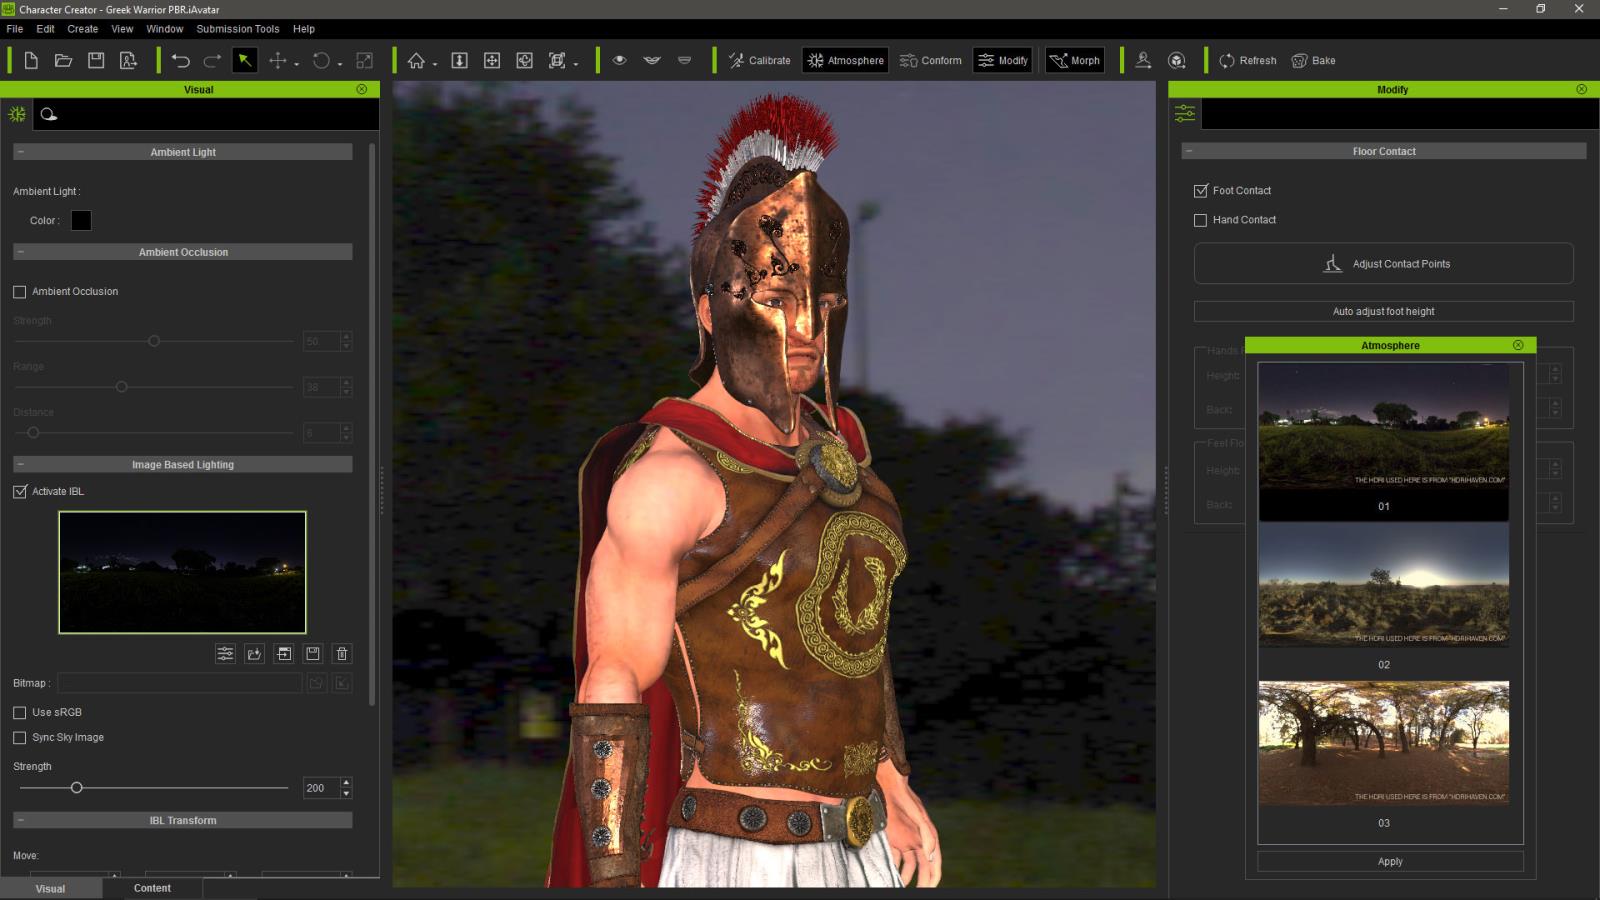
Task: Click the frame-selected camera icon
Action: [557, 60]
